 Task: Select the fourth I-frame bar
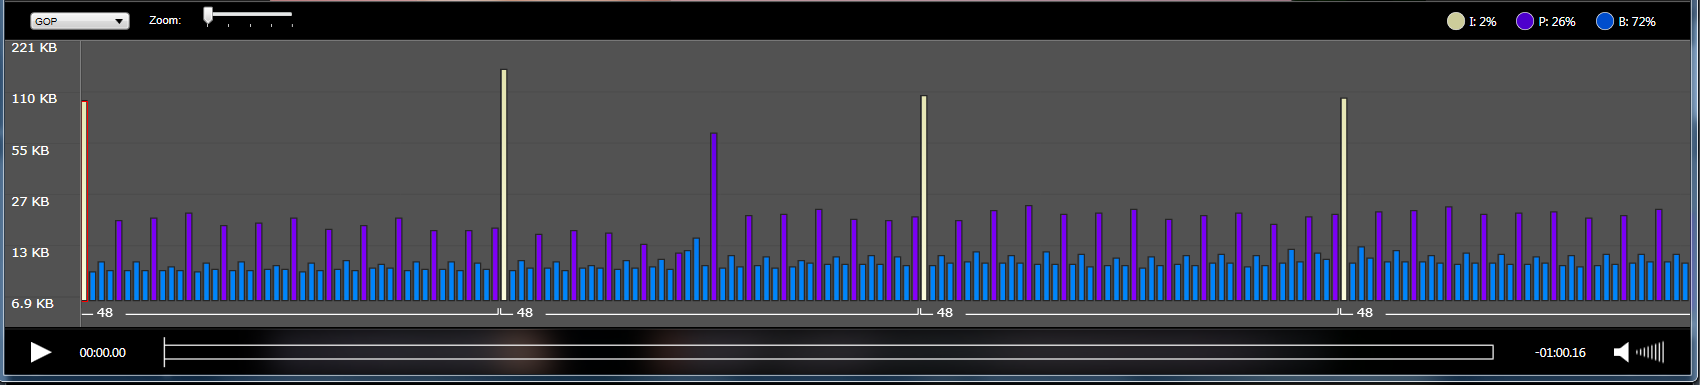1344,200
